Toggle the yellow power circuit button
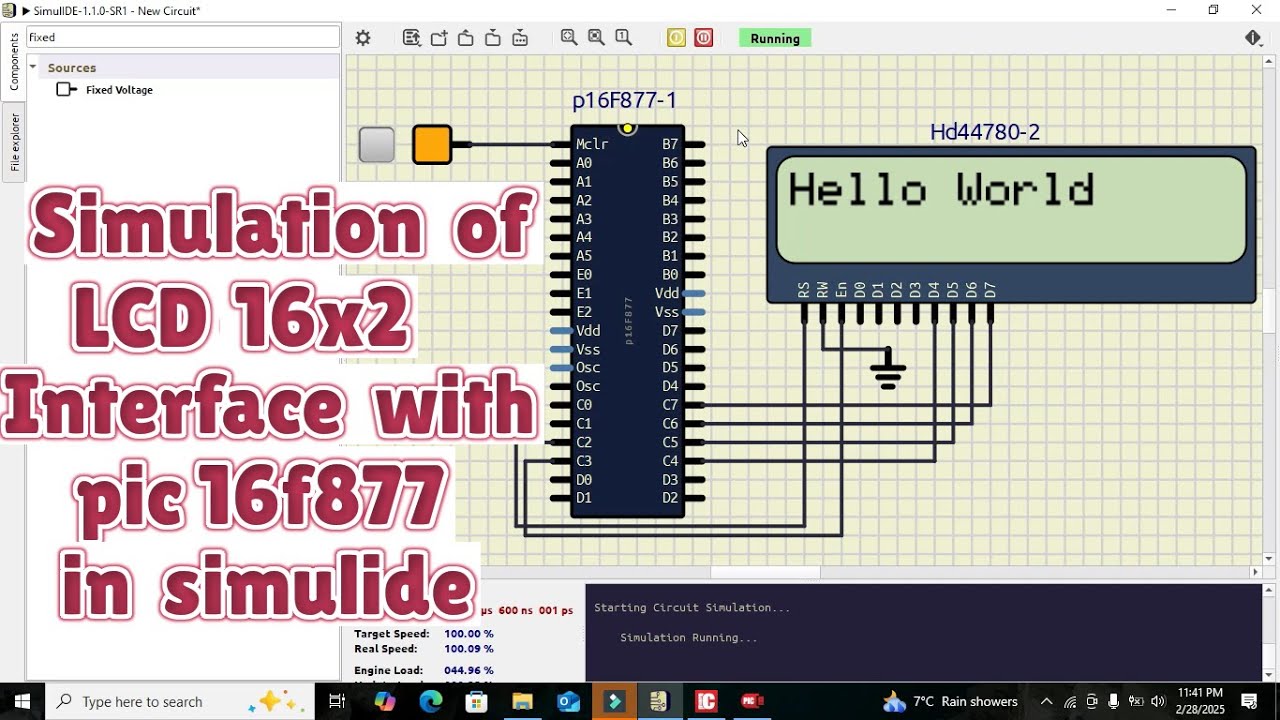The image size is (1280, 720). pos(677,38)
